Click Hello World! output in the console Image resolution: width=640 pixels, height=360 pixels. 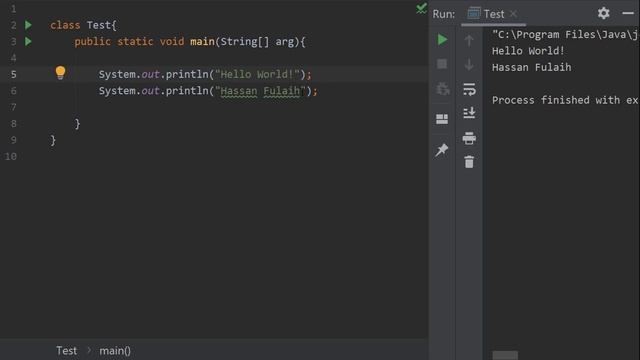[528, 51]
